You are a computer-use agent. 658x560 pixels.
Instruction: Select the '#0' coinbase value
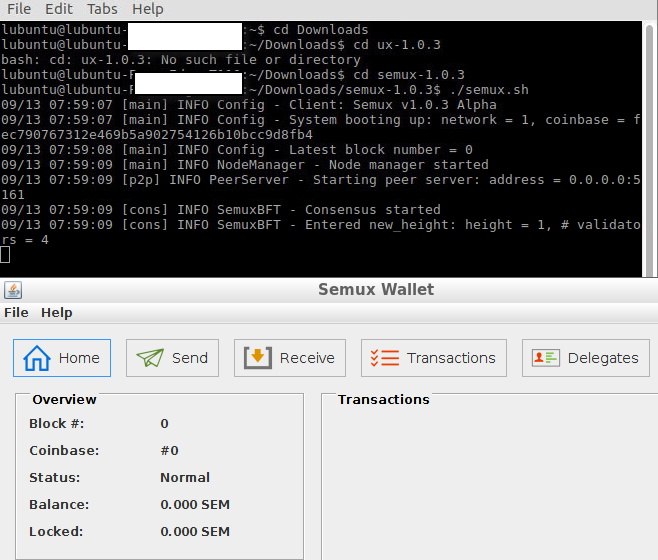[169, 450]
